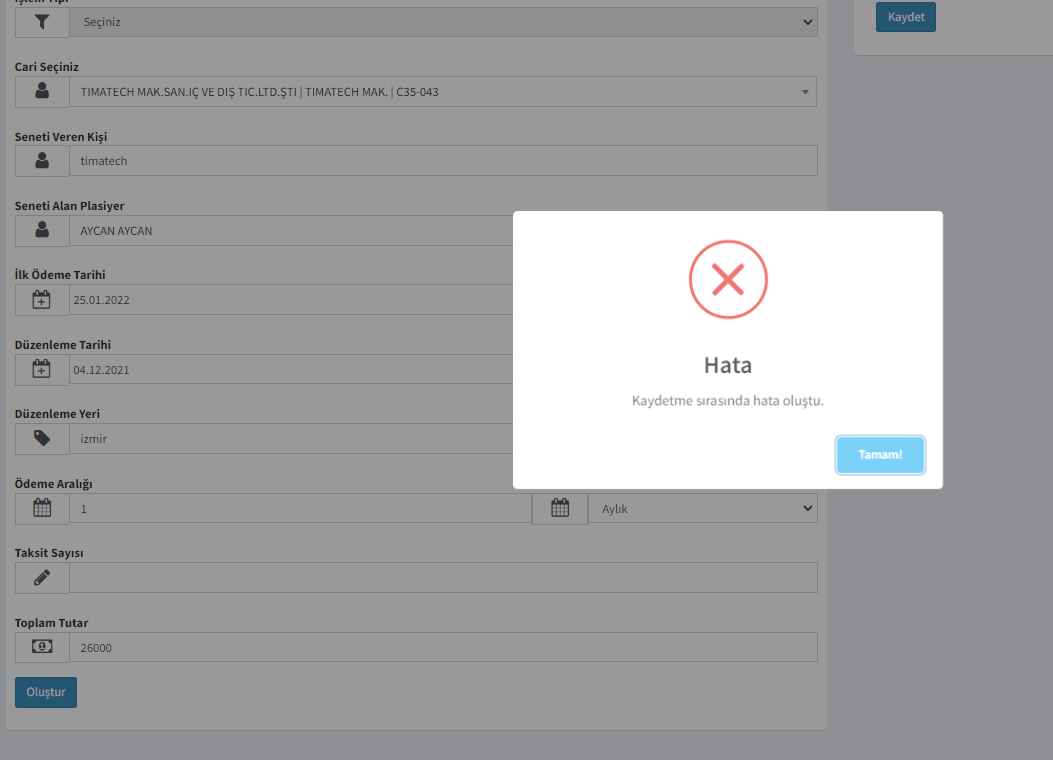The image size is (1053, 760).
Task: Click the Toplam Tutar field showing 26000
Action: [x=443, y=647]
